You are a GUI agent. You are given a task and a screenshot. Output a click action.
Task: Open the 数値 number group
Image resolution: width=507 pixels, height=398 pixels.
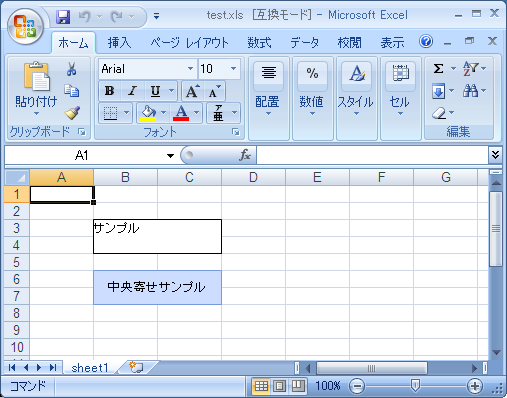click(x=312, y=98)
